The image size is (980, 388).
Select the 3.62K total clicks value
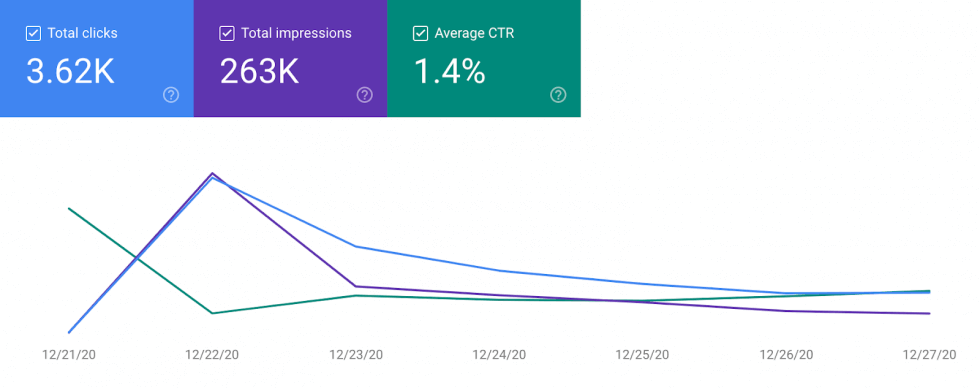(71, 71)
